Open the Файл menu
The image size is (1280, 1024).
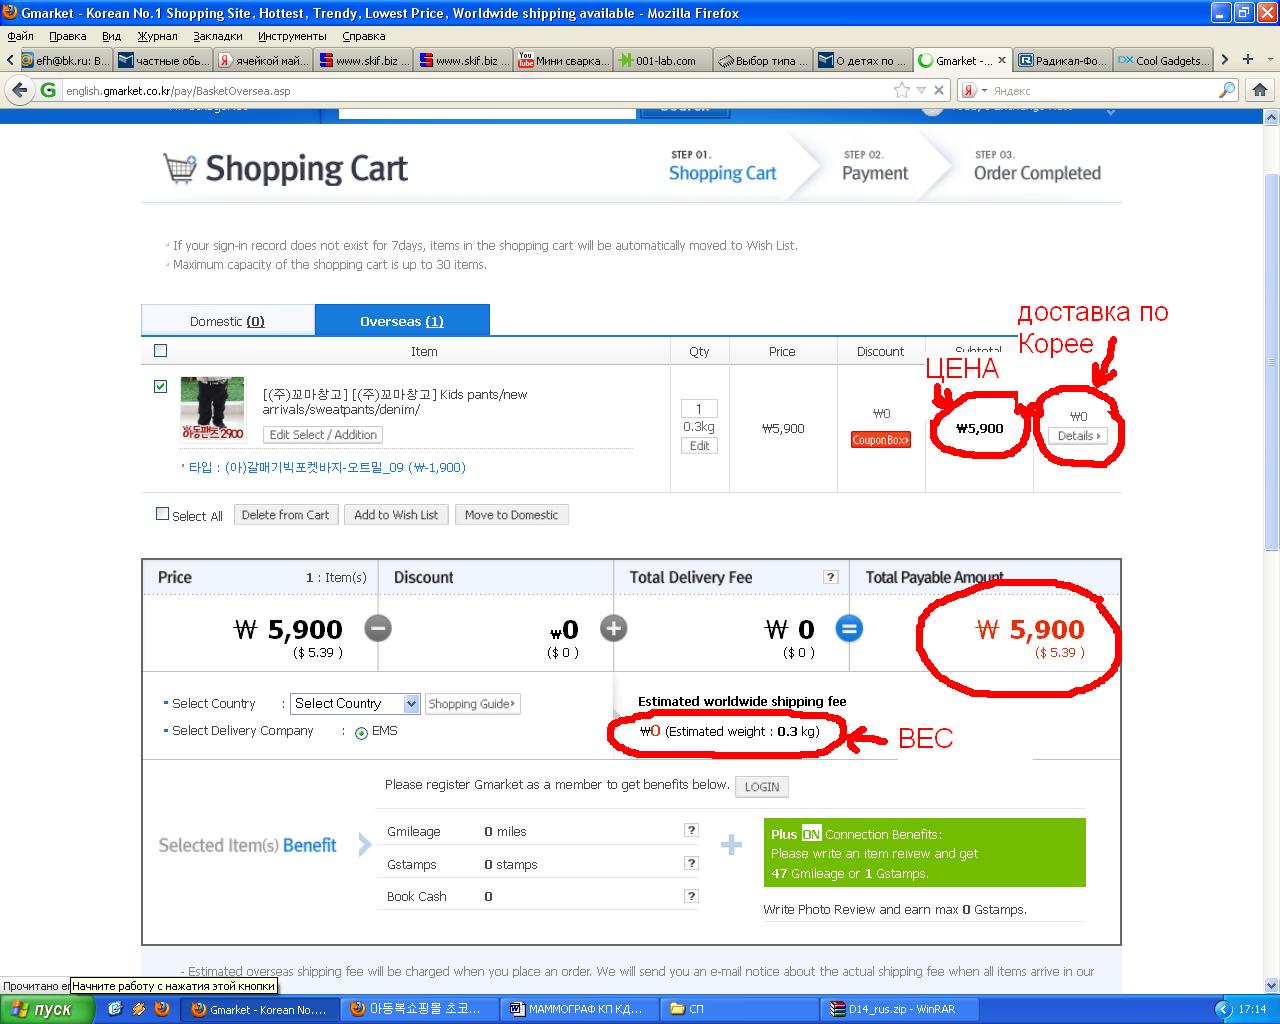(x=20, y=36)
